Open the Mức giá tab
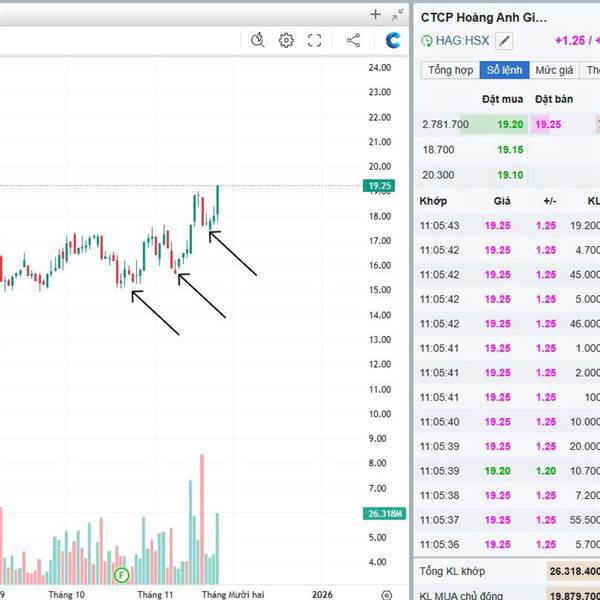This screenshot has height=600, width=600. click(x=553, y=70)
